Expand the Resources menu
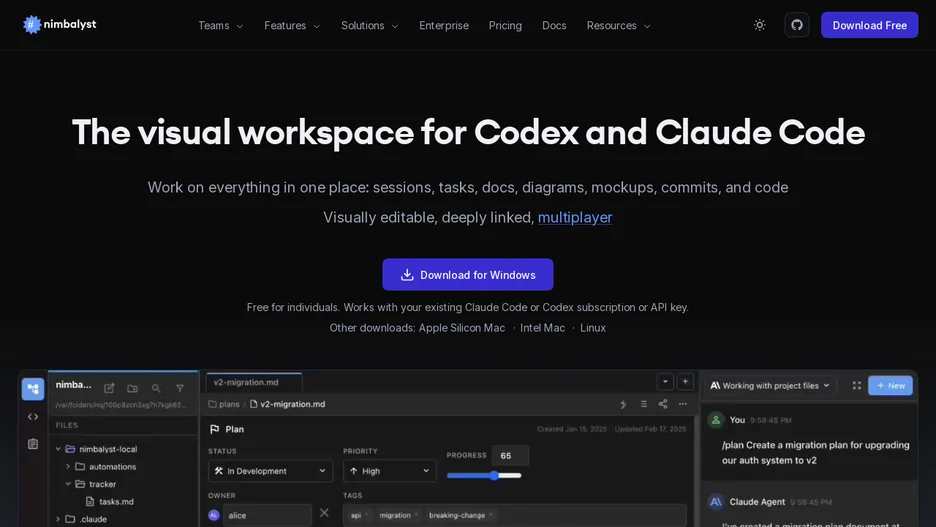 pos(618,26)
